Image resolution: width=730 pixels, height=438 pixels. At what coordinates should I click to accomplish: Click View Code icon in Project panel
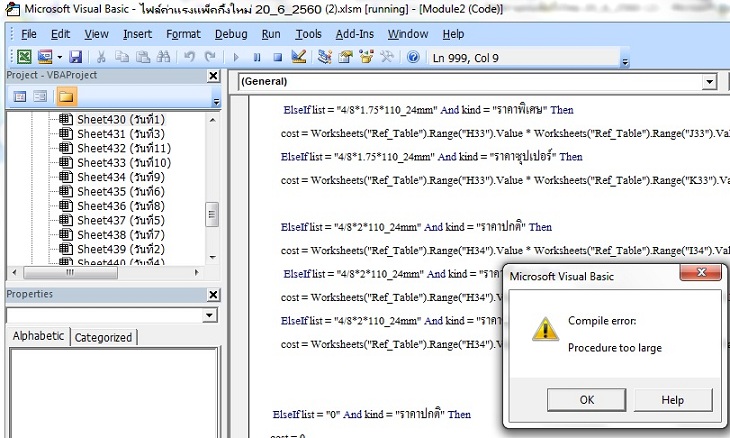tap(20, 97)
